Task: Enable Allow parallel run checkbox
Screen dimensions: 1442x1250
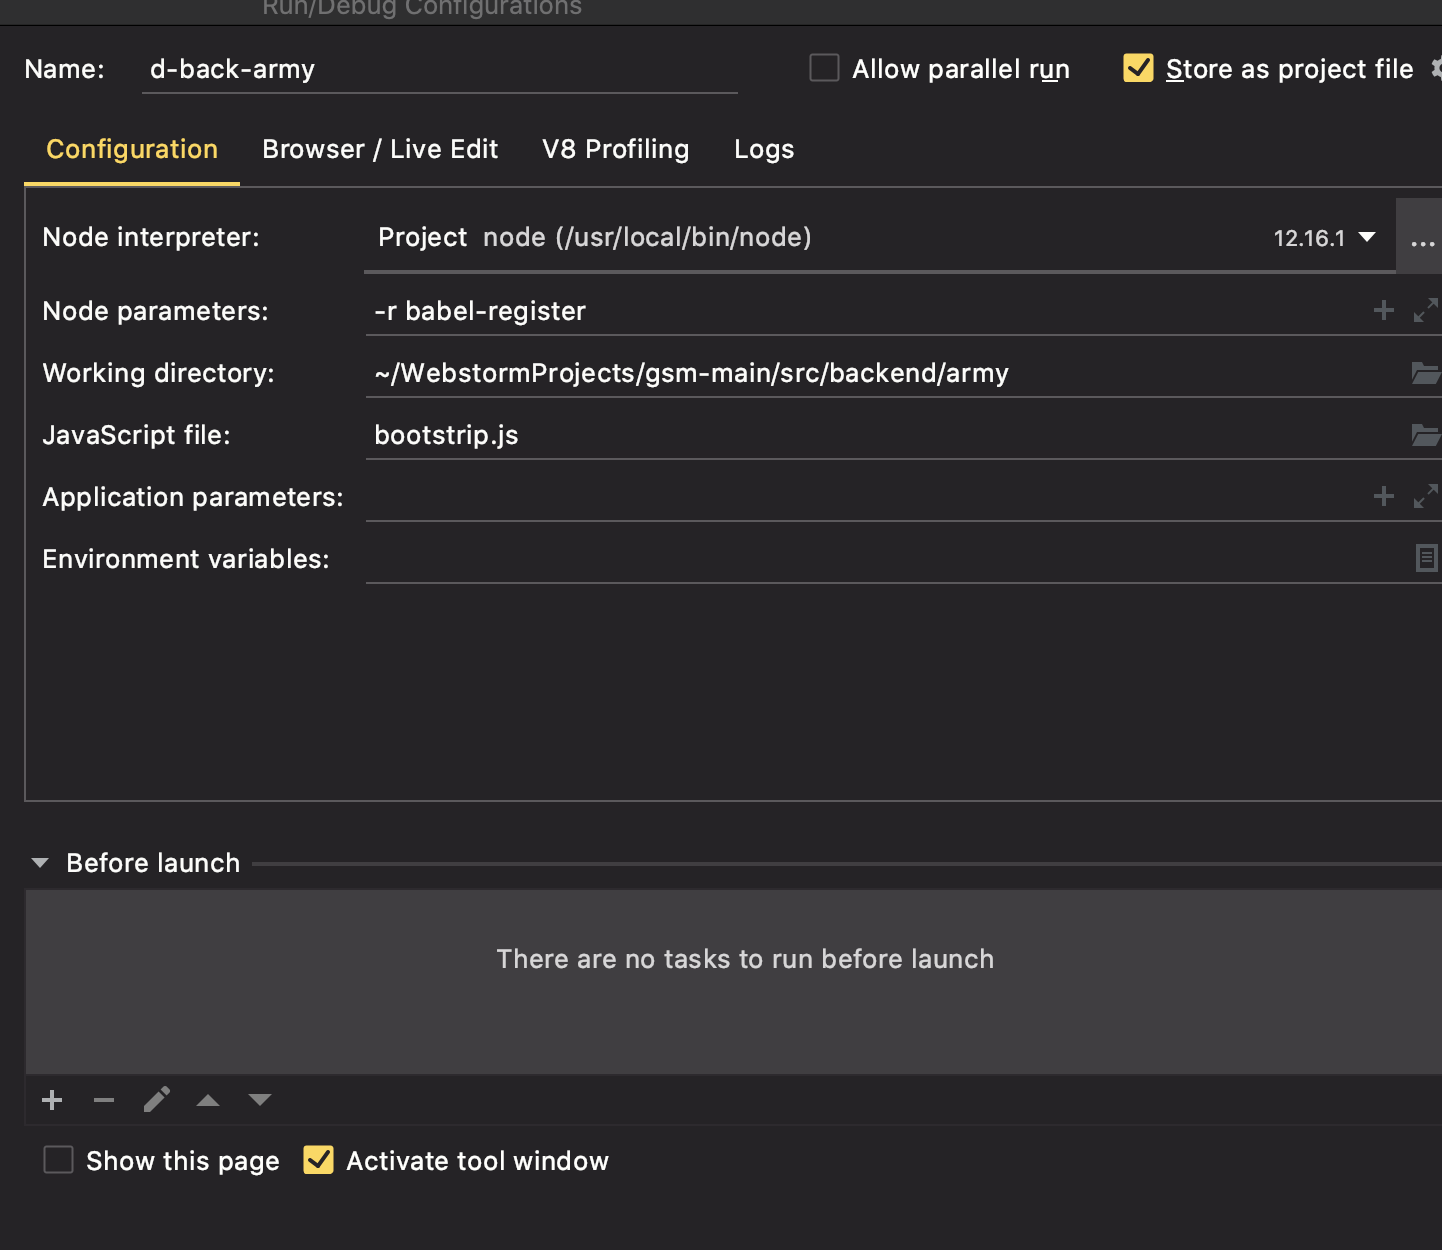Action: [x=824, y=68]
